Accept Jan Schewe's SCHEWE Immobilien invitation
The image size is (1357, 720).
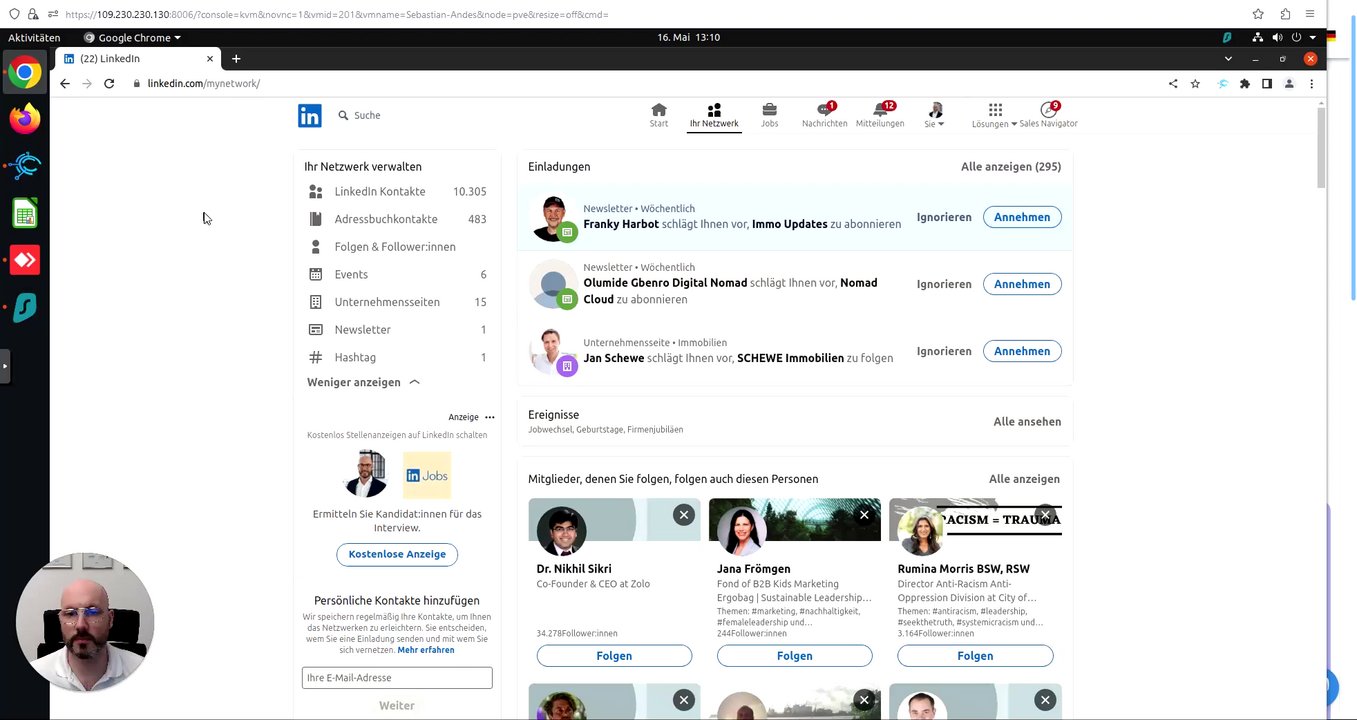pyautogui.click(x=1022, y=351)
